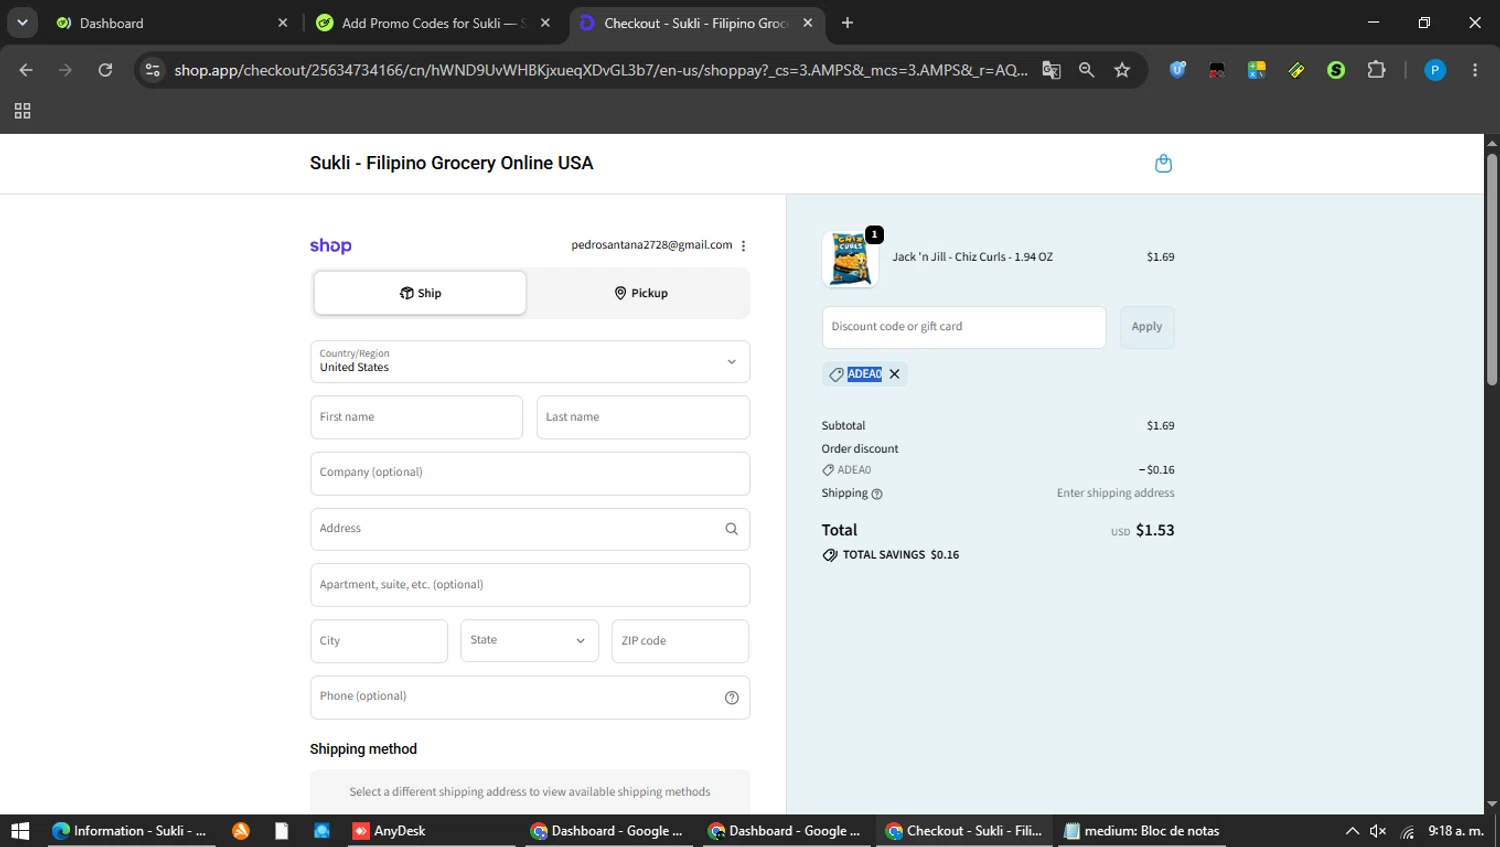The height and width of the screenshot is (847, 1500).
Task: Show hidden system tray icons
Action: coord(1352,831)
